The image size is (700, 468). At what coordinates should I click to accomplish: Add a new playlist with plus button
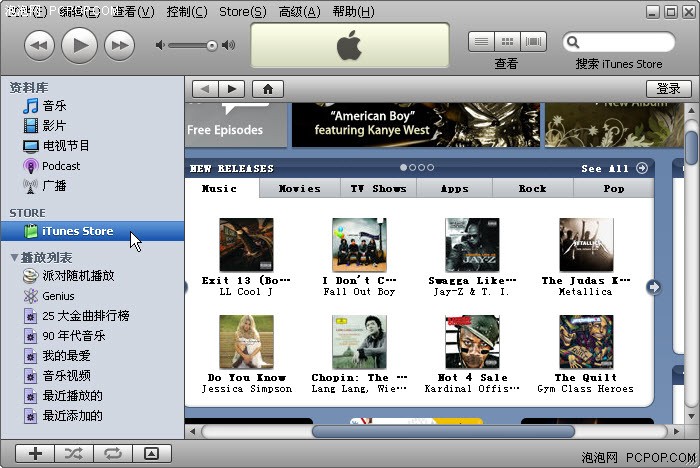(35, 454)
